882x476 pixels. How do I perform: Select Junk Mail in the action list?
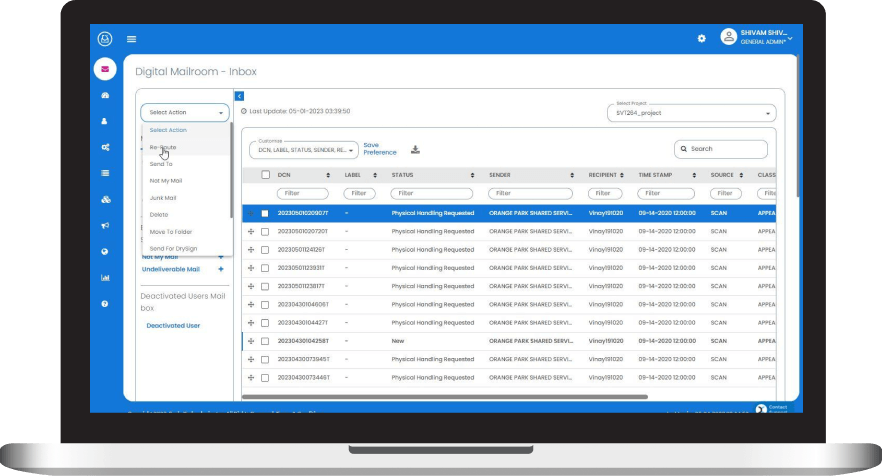coord(164,198)
